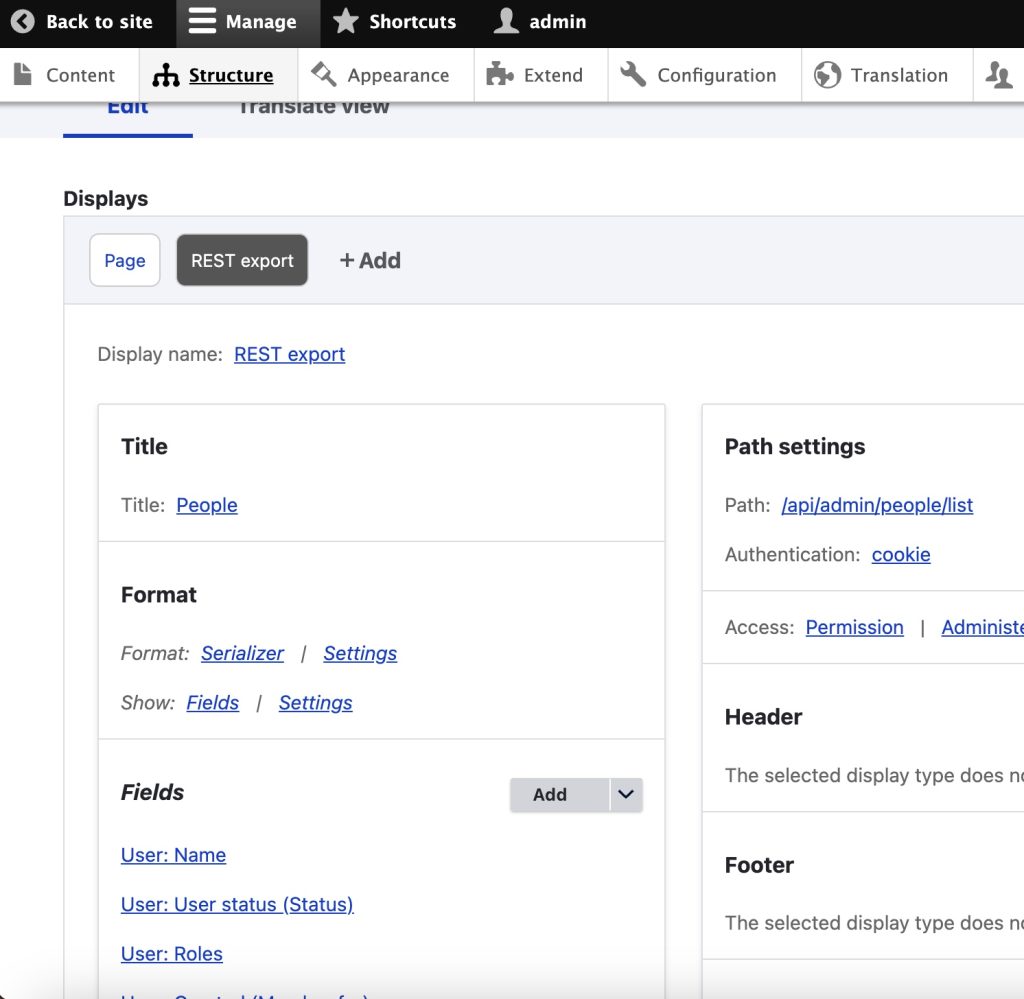Select the REST export display
This screenshot has width=1024, height=999.
coord(242,260)
